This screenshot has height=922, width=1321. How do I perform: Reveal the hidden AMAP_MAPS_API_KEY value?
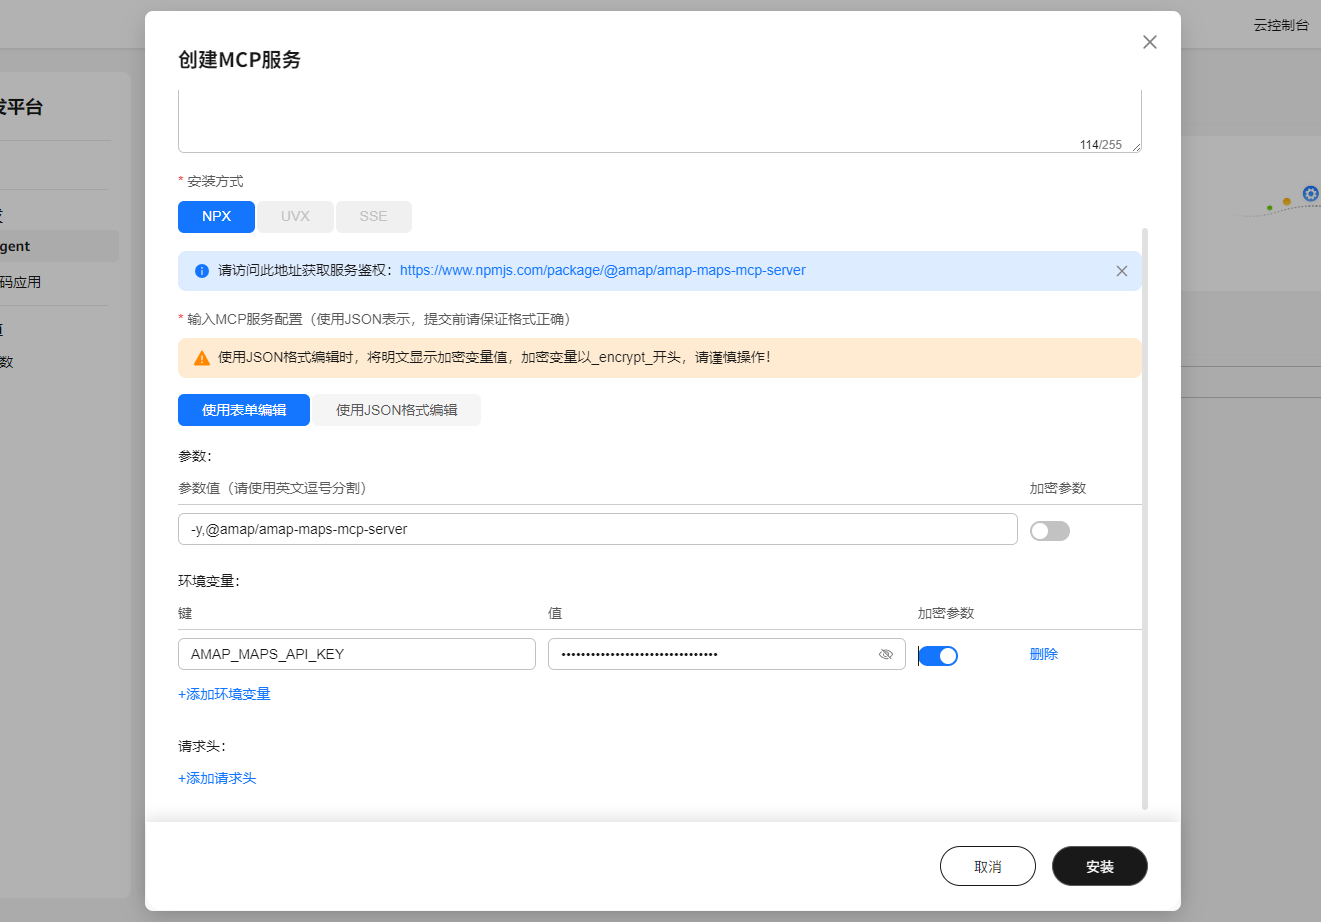click(886, 654)
